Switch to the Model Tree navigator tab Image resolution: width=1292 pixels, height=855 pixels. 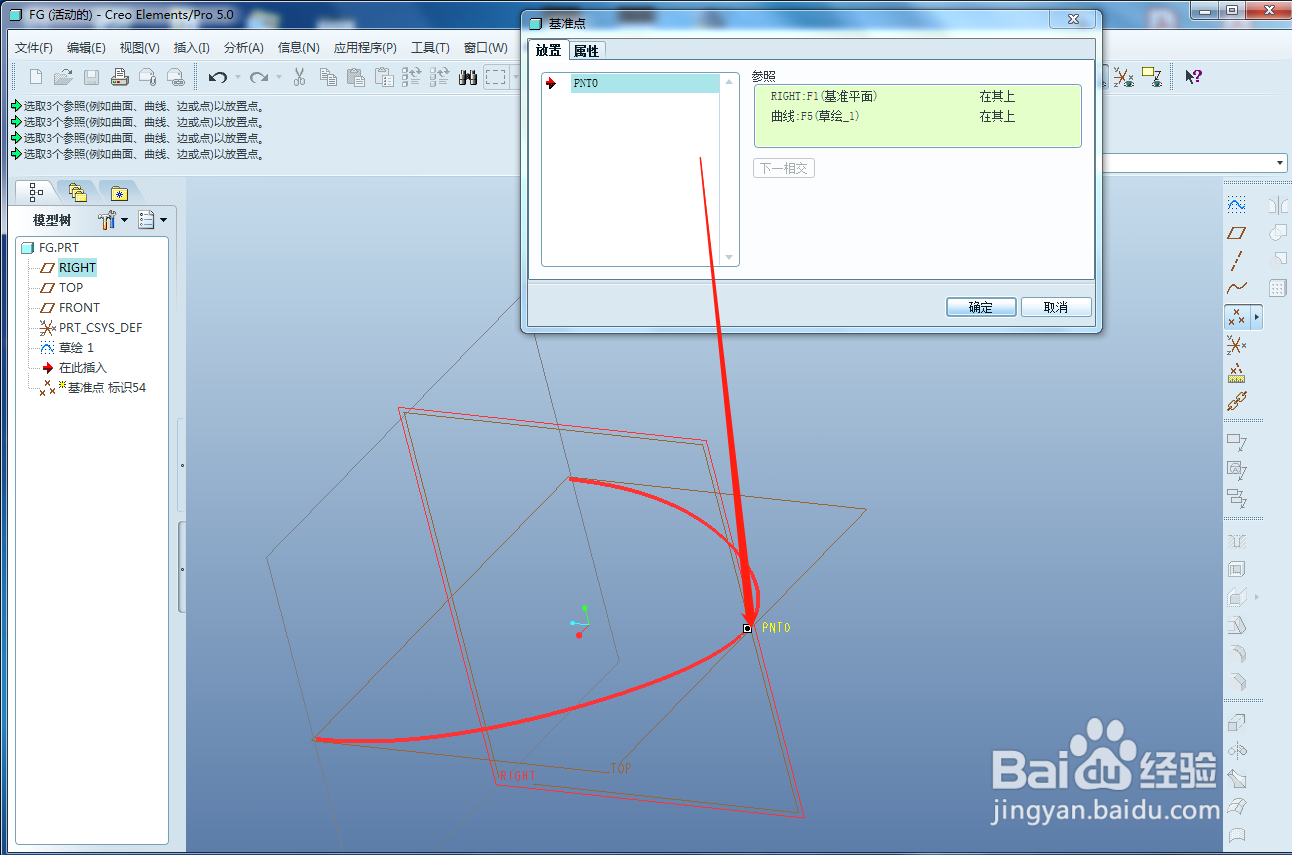pos(37,191)
